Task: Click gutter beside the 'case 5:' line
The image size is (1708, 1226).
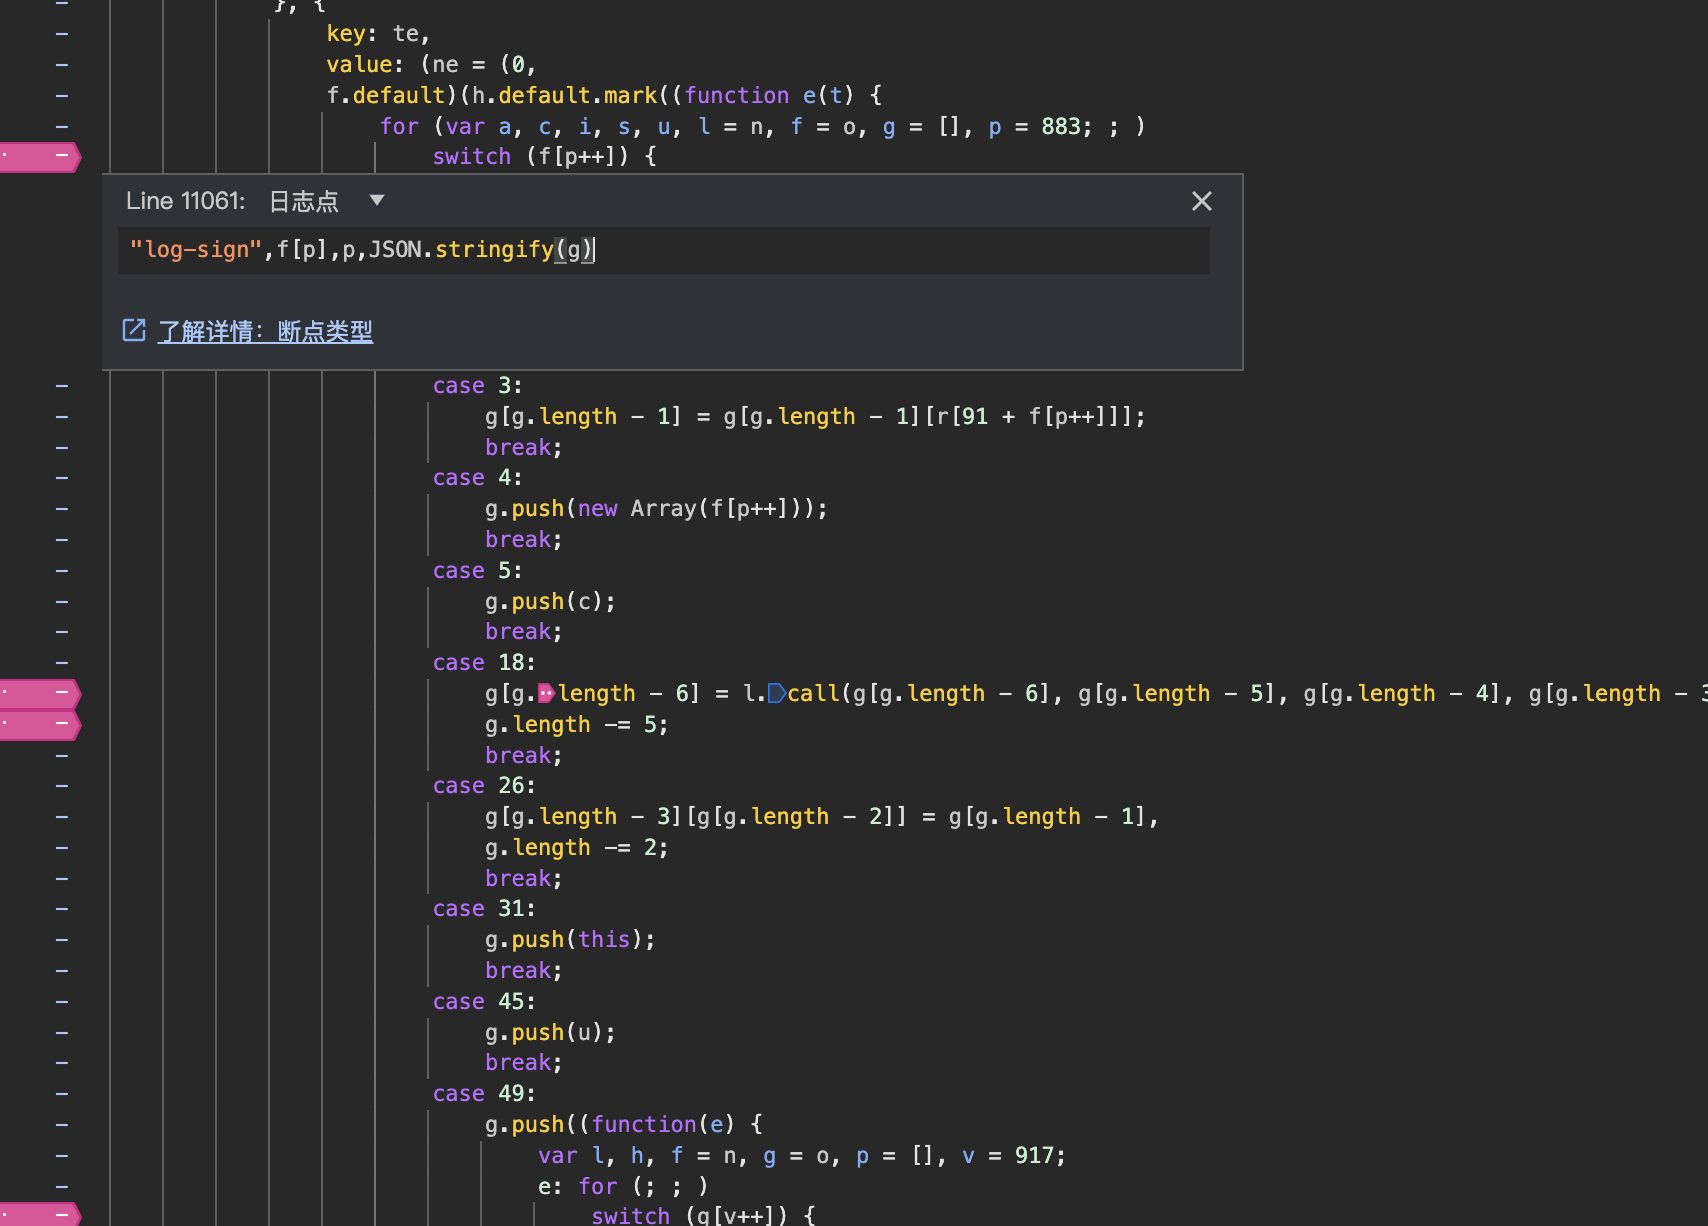Action: coord(62,571)
